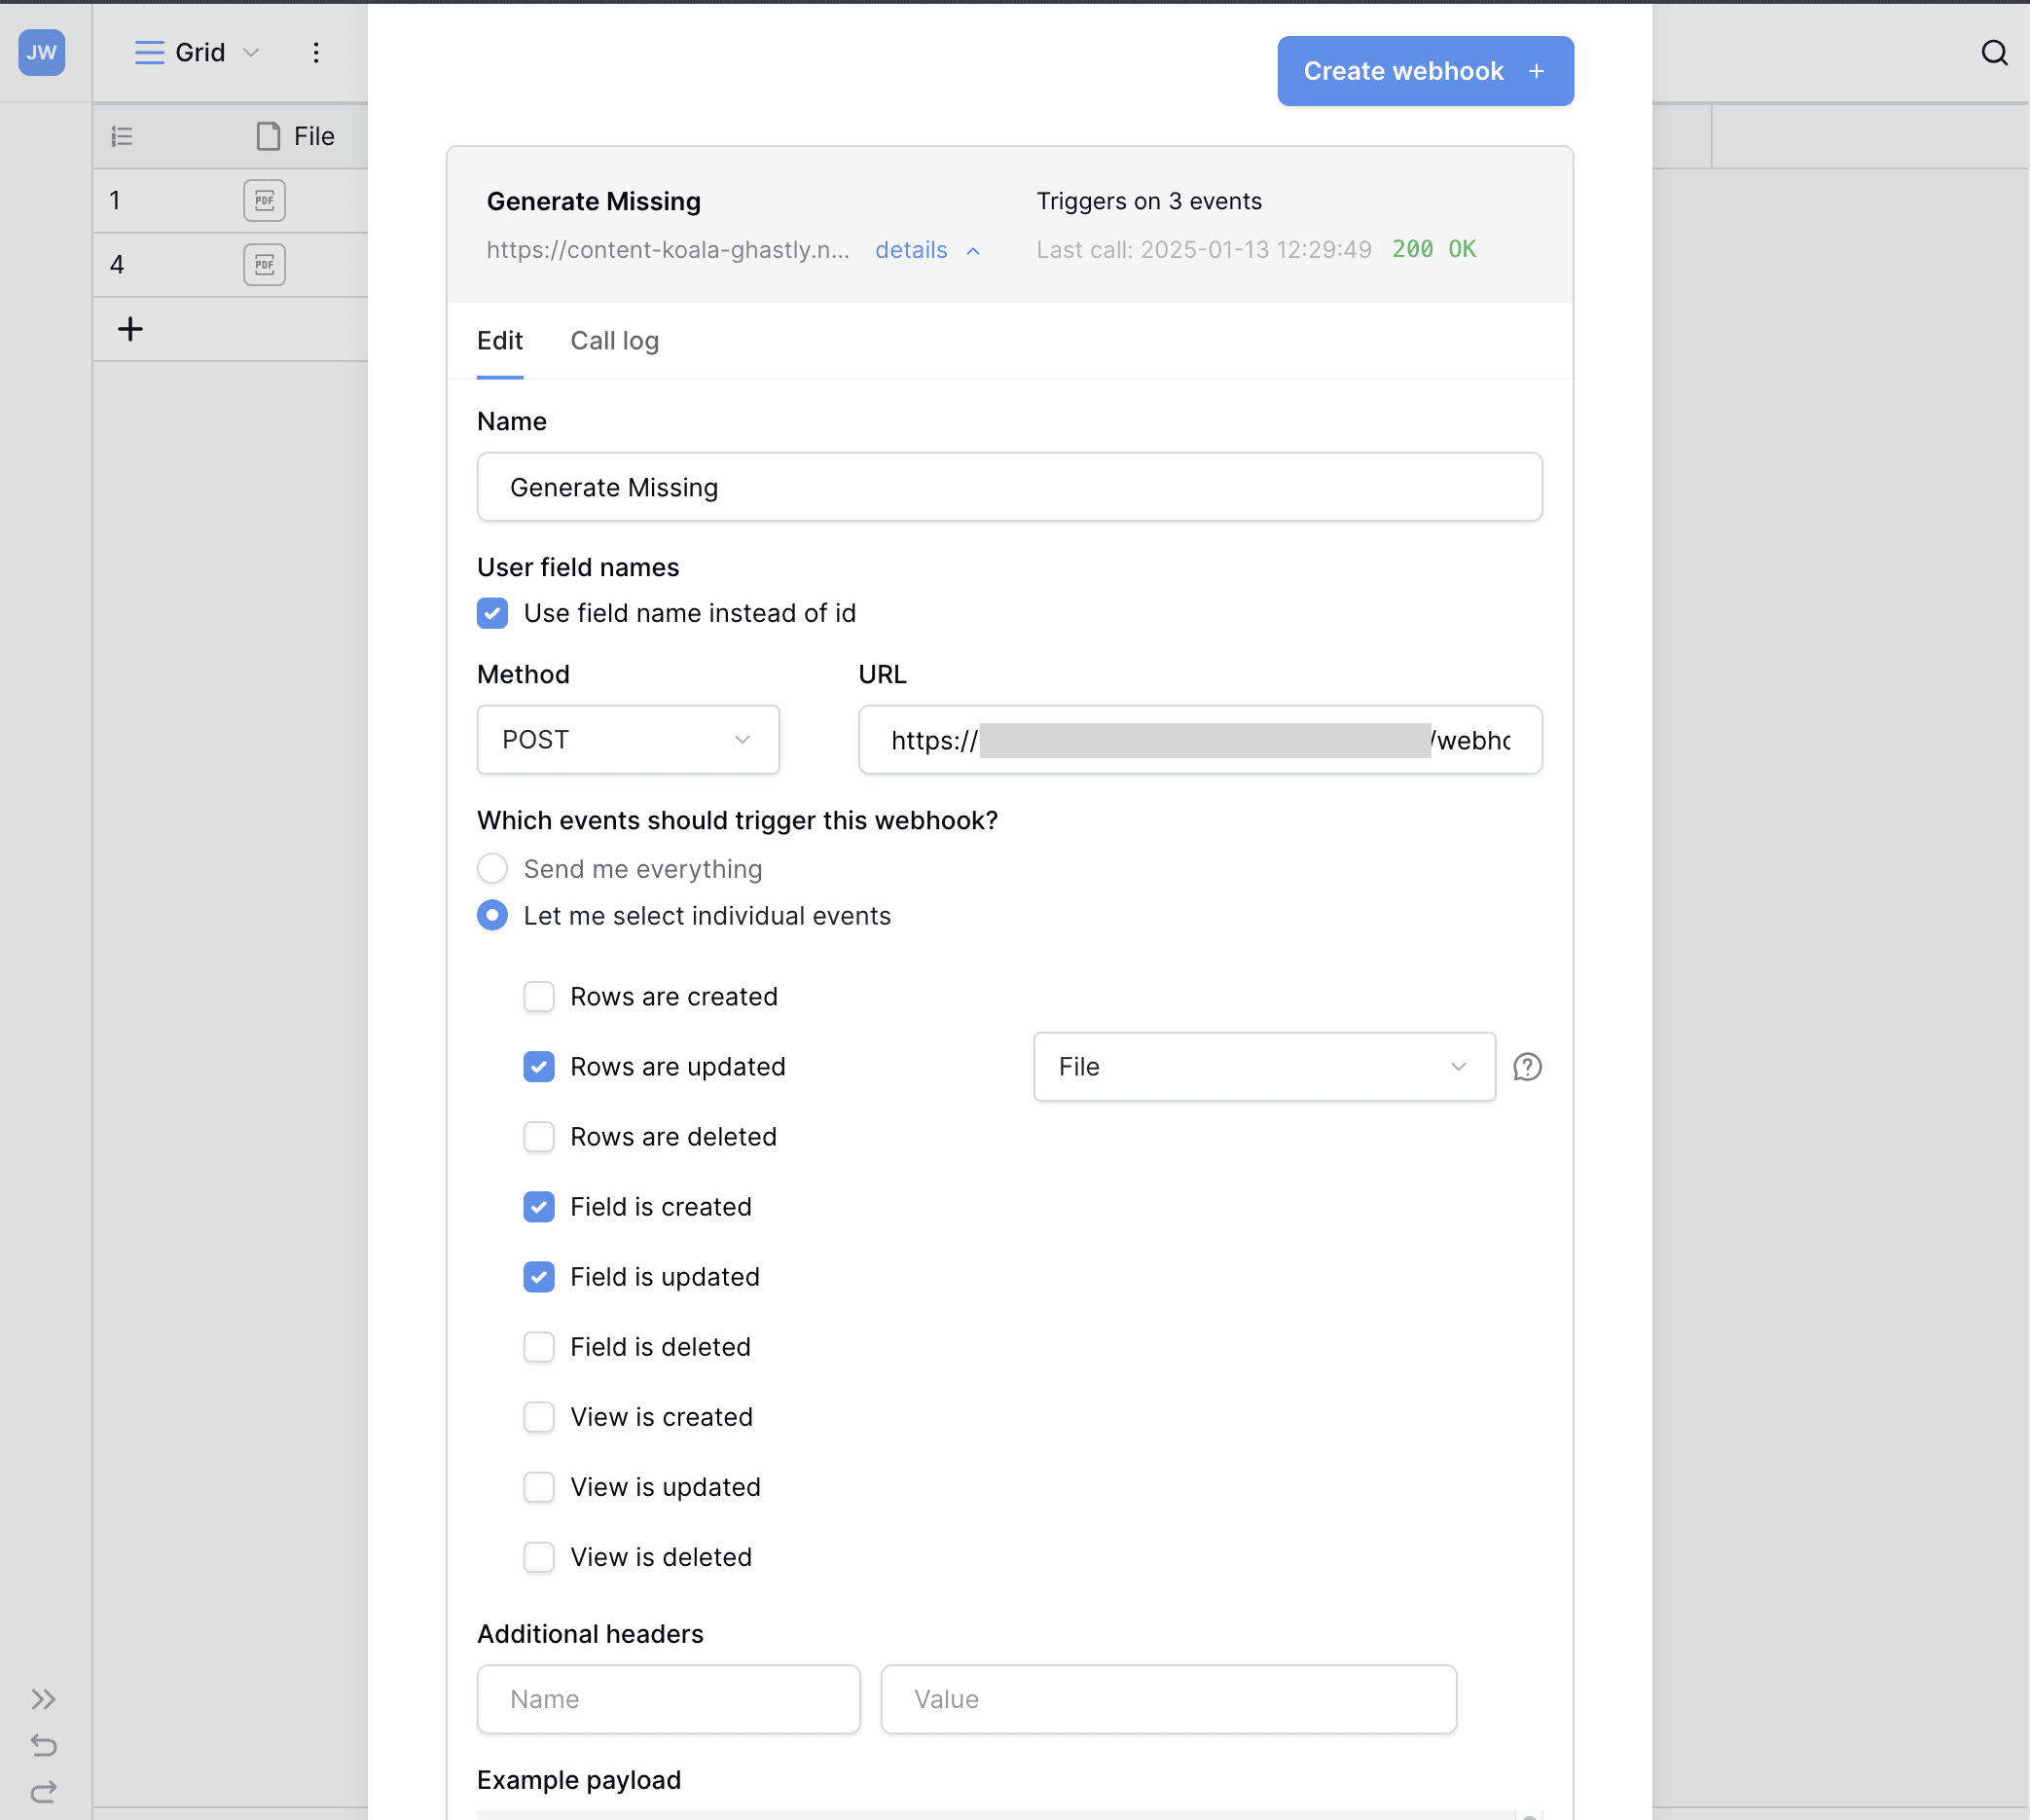Click the Triggers on 3 events text
This screenshot has height=1820, width=2030.
click(1149, 201)
